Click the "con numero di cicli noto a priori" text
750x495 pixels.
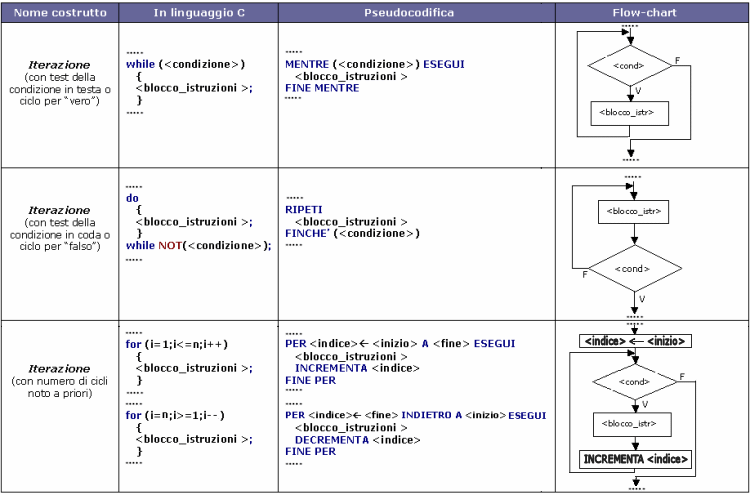[x=60, y=387]
